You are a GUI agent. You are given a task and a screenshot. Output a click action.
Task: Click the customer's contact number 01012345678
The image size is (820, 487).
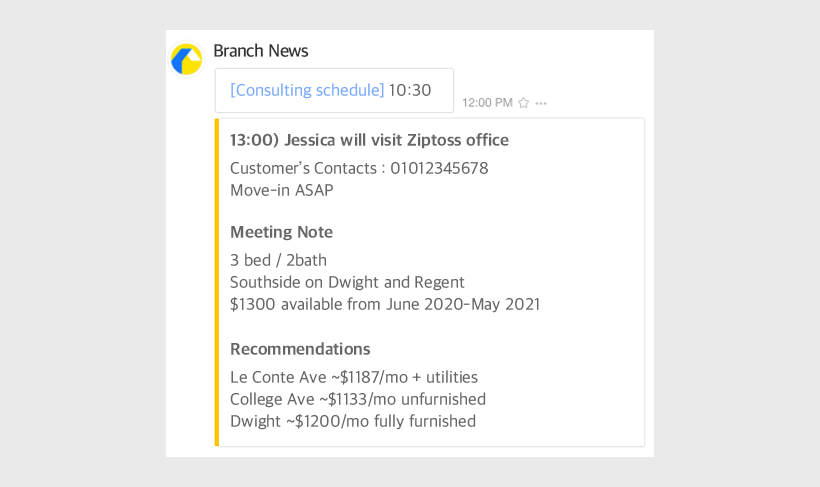point(439,168)
